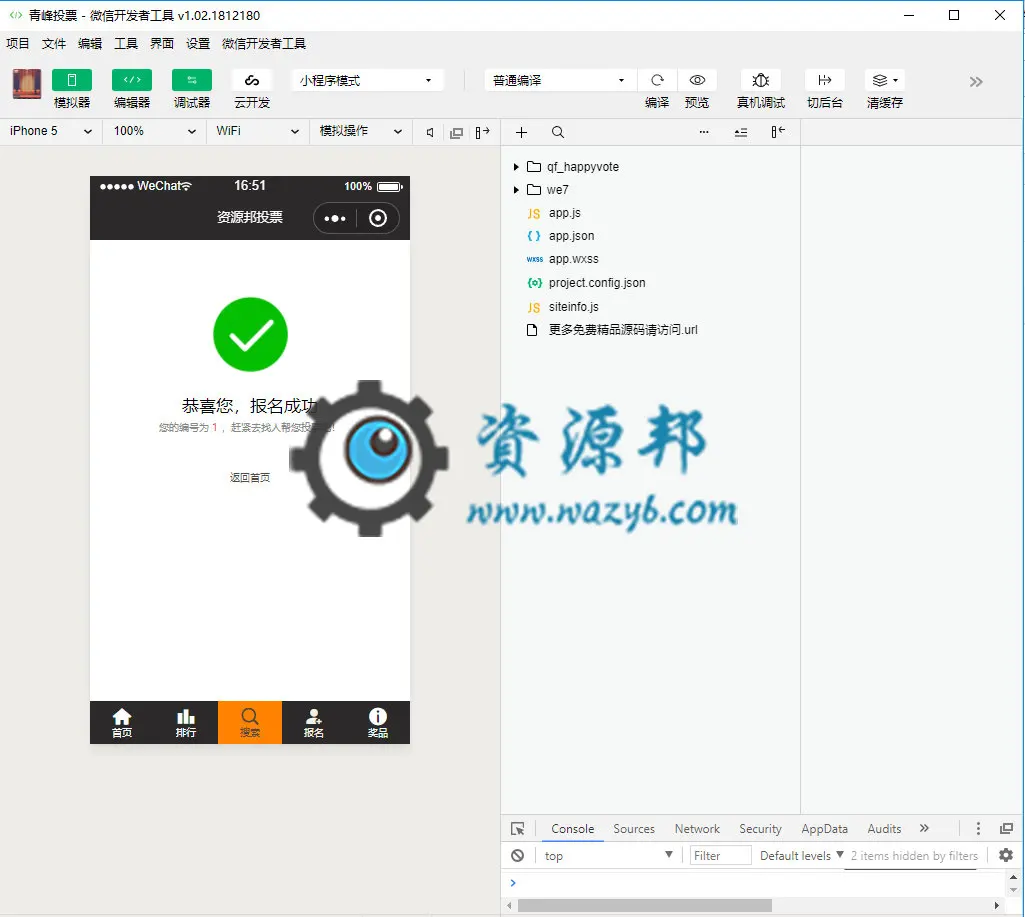1025x917 pixels.
Task: Toggle the 模拟器 simulator panel button
Action: 72,80
